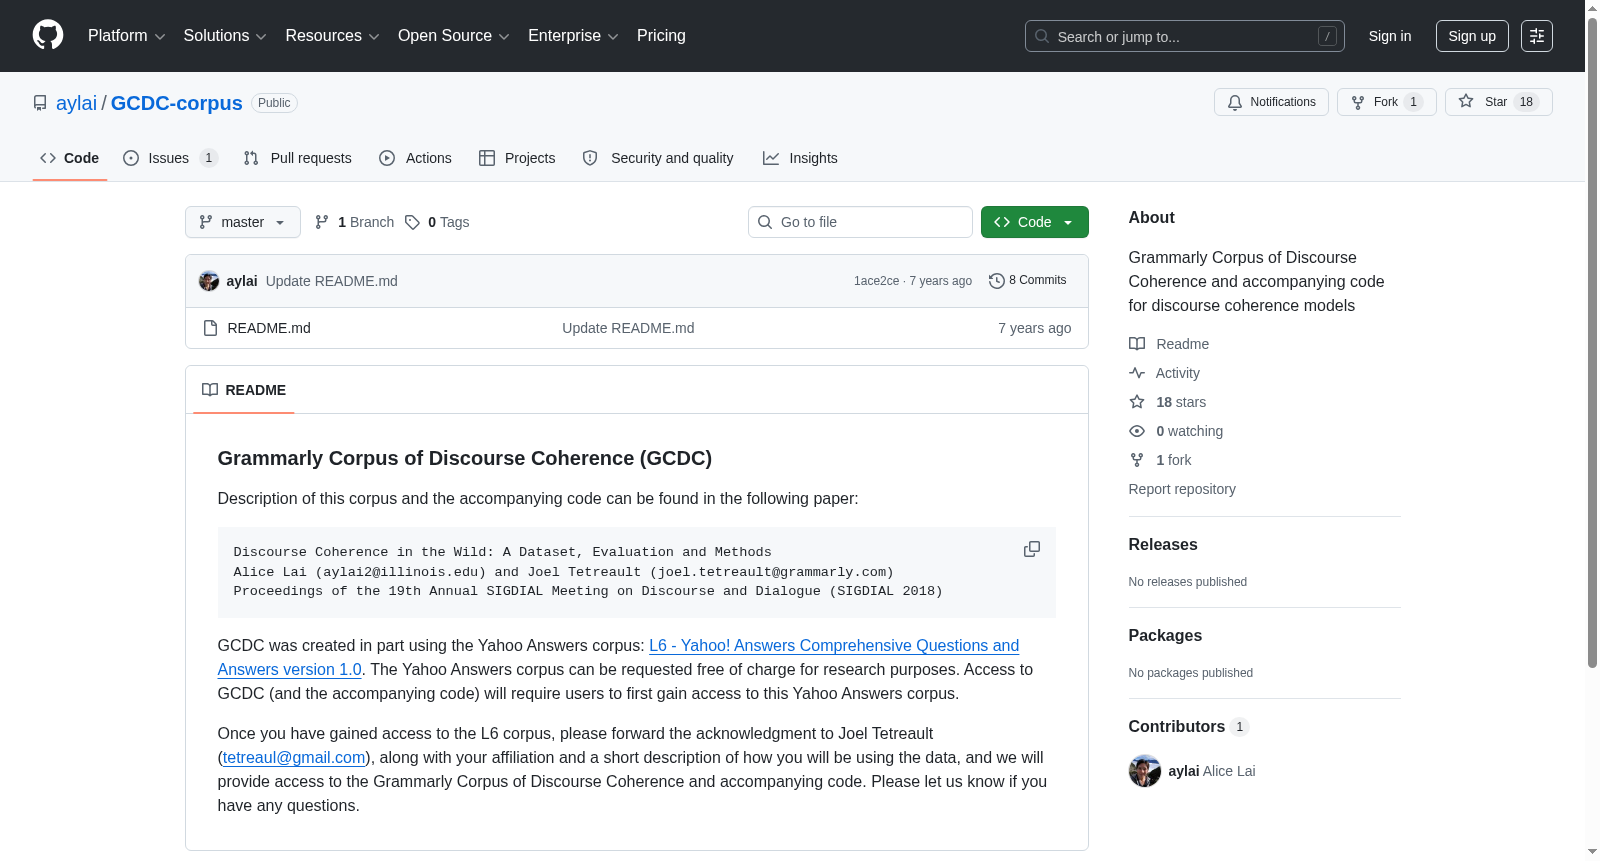Open the Security and quality tab
This screenshot has height=861, width=1600.
tap(658, 158)
